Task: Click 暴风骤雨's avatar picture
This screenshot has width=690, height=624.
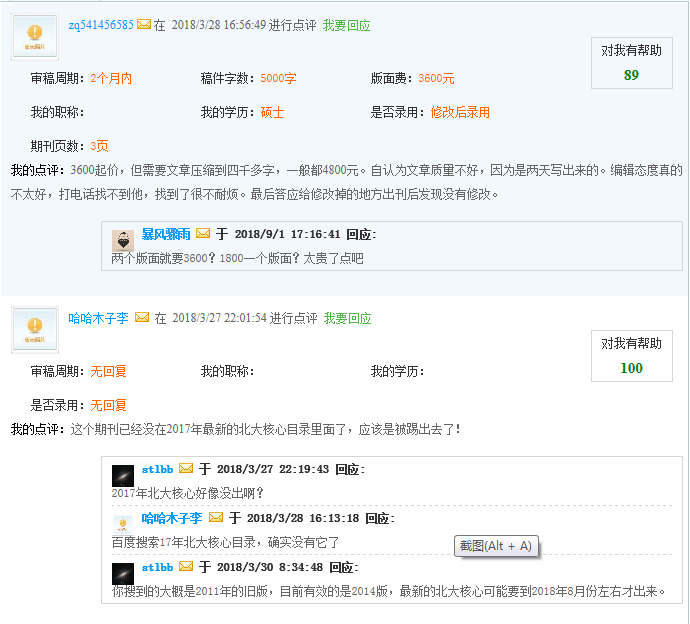Action: (123, 240)
